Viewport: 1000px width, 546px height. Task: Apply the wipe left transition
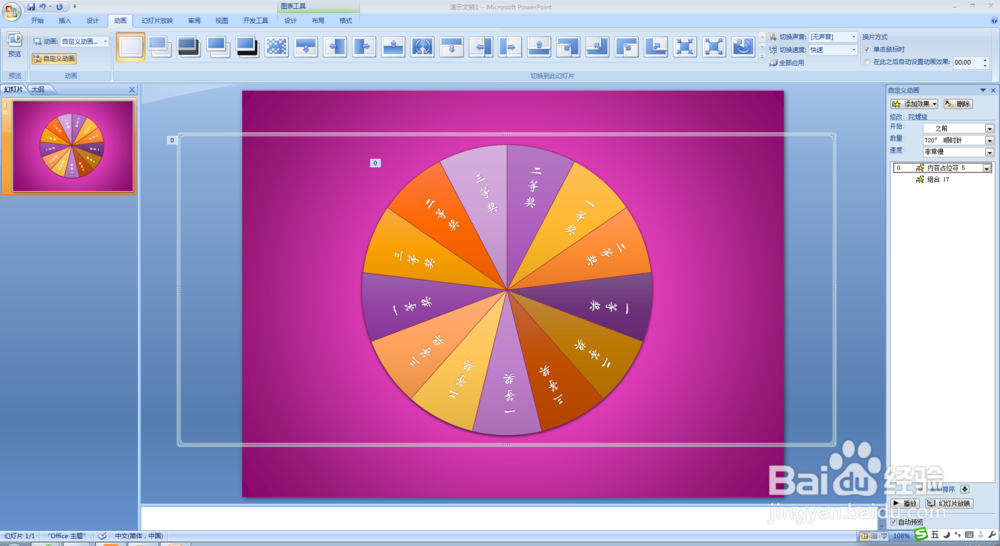(x=335, y=47)
